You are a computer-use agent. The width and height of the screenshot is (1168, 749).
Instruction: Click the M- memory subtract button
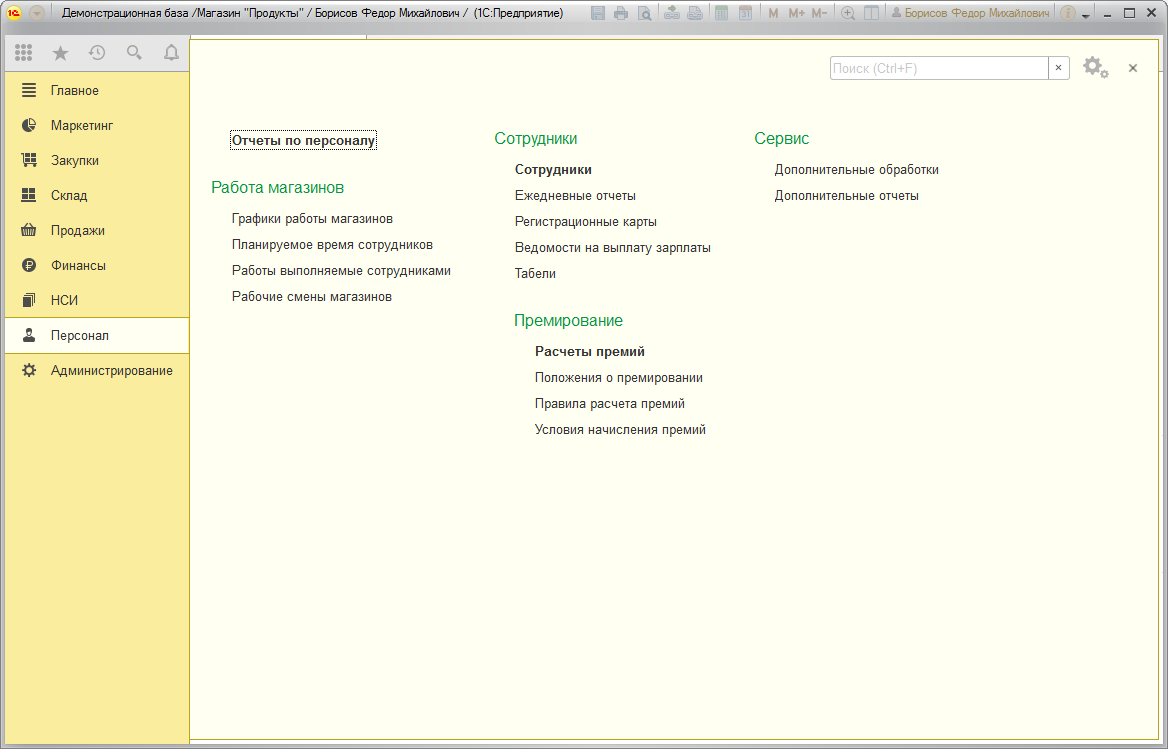(819, 13)
